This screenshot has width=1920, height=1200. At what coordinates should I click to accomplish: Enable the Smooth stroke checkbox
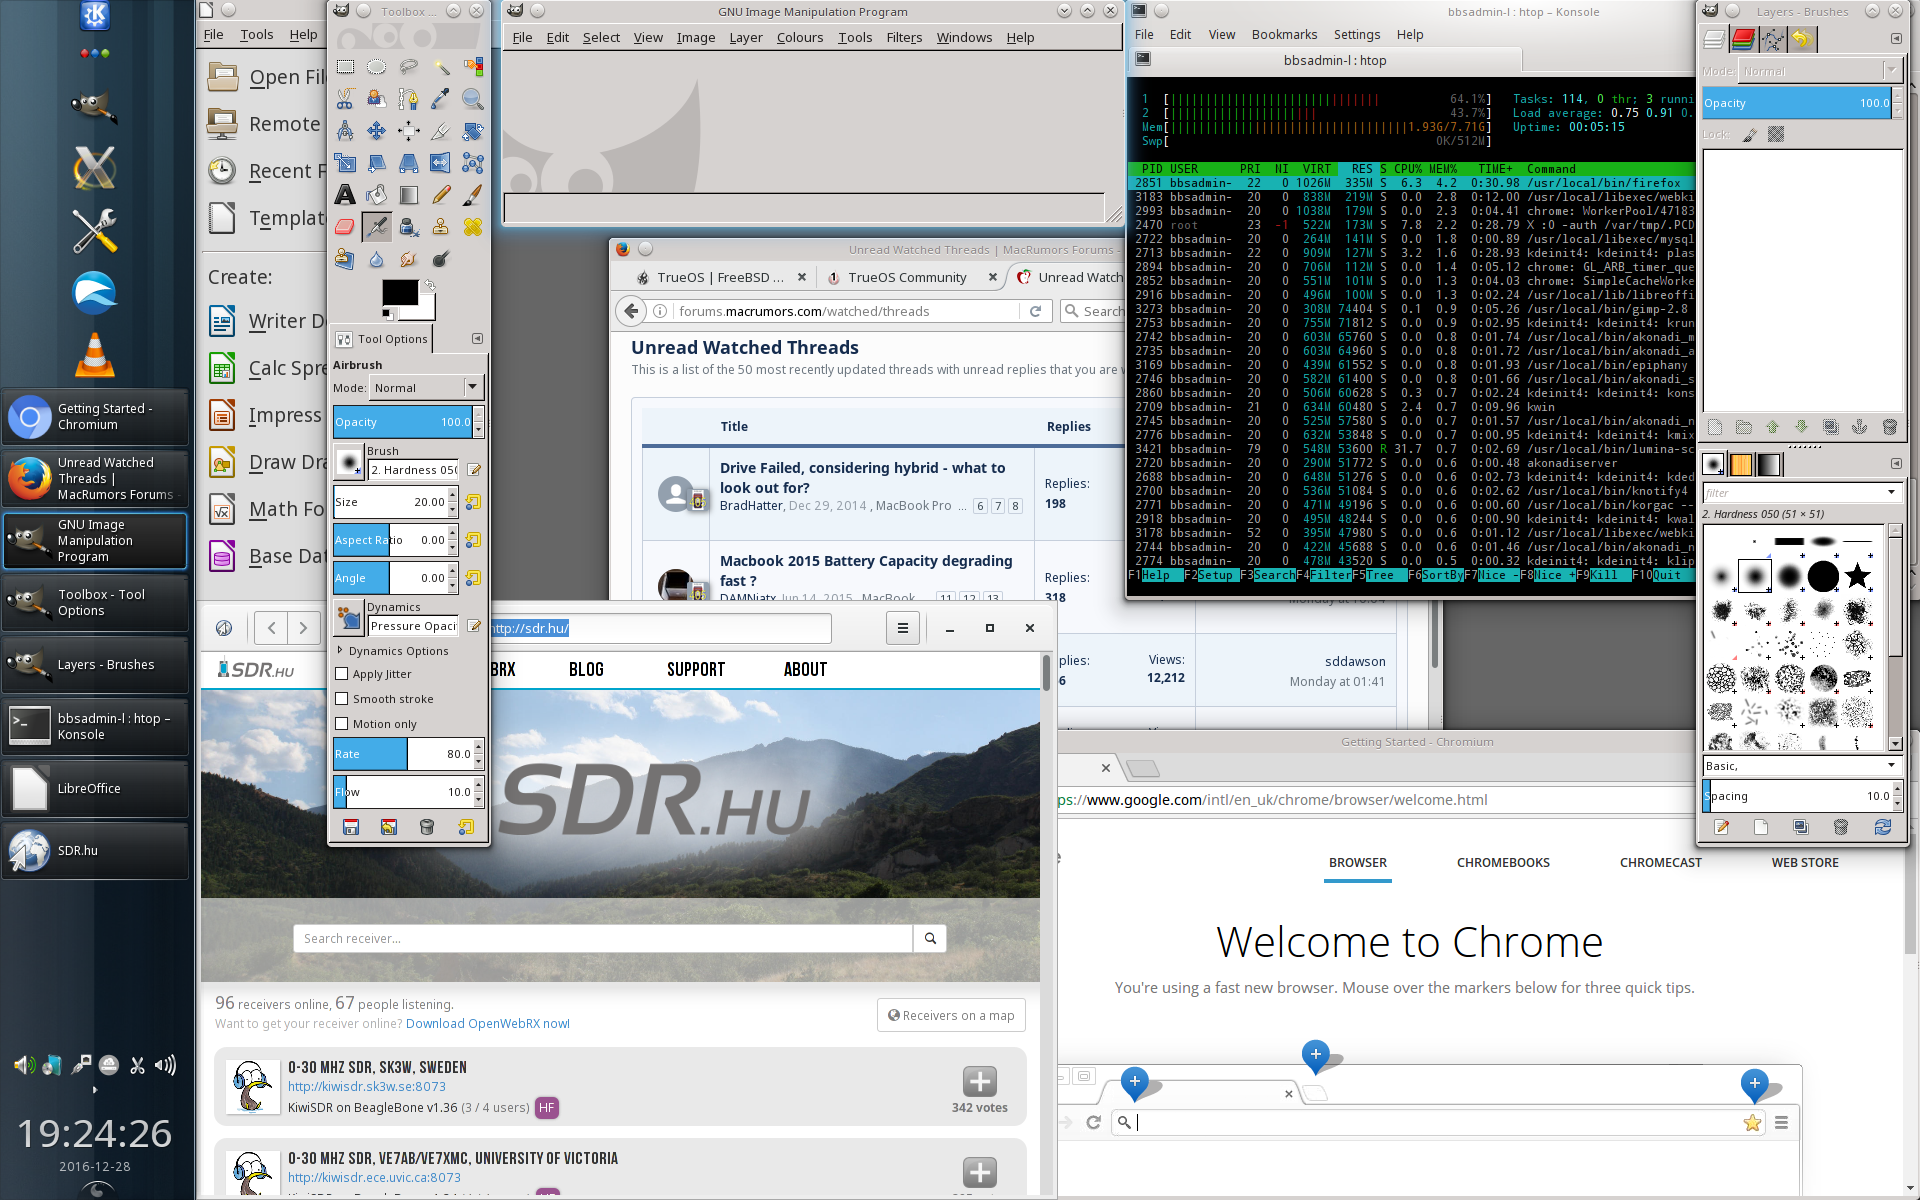pos(342,699)
